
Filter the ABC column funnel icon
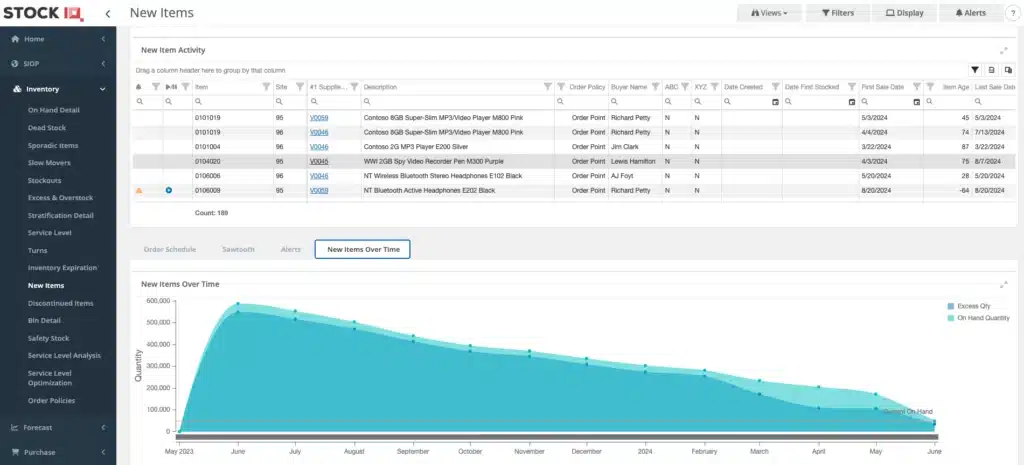click(x=685, y=87)
